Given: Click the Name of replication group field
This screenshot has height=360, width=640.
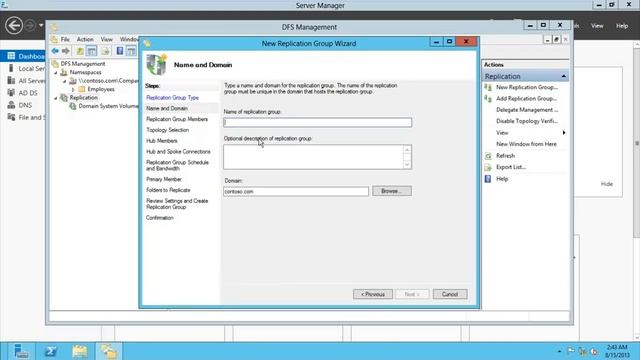Looking at the screenshot, I should coord(318,122).
